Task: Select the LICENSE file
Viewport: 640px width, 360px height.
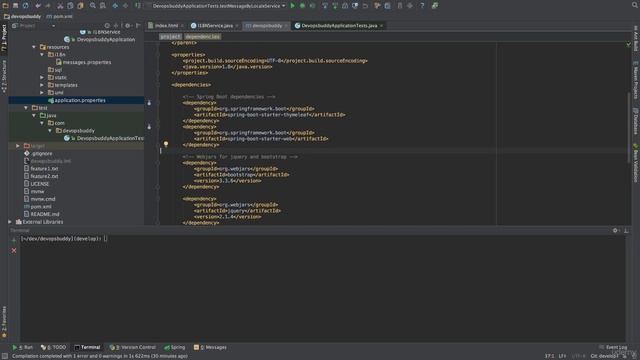Action: tap(37, 184)
